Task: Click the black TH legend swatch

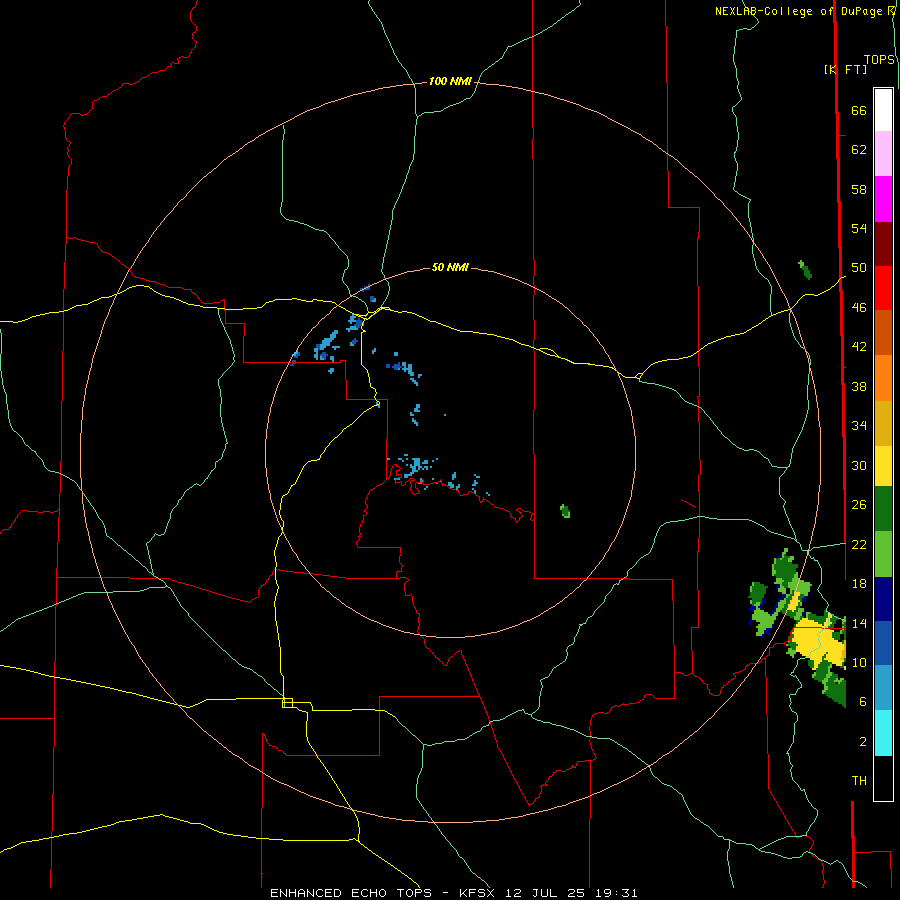Action: pos(883,778)
